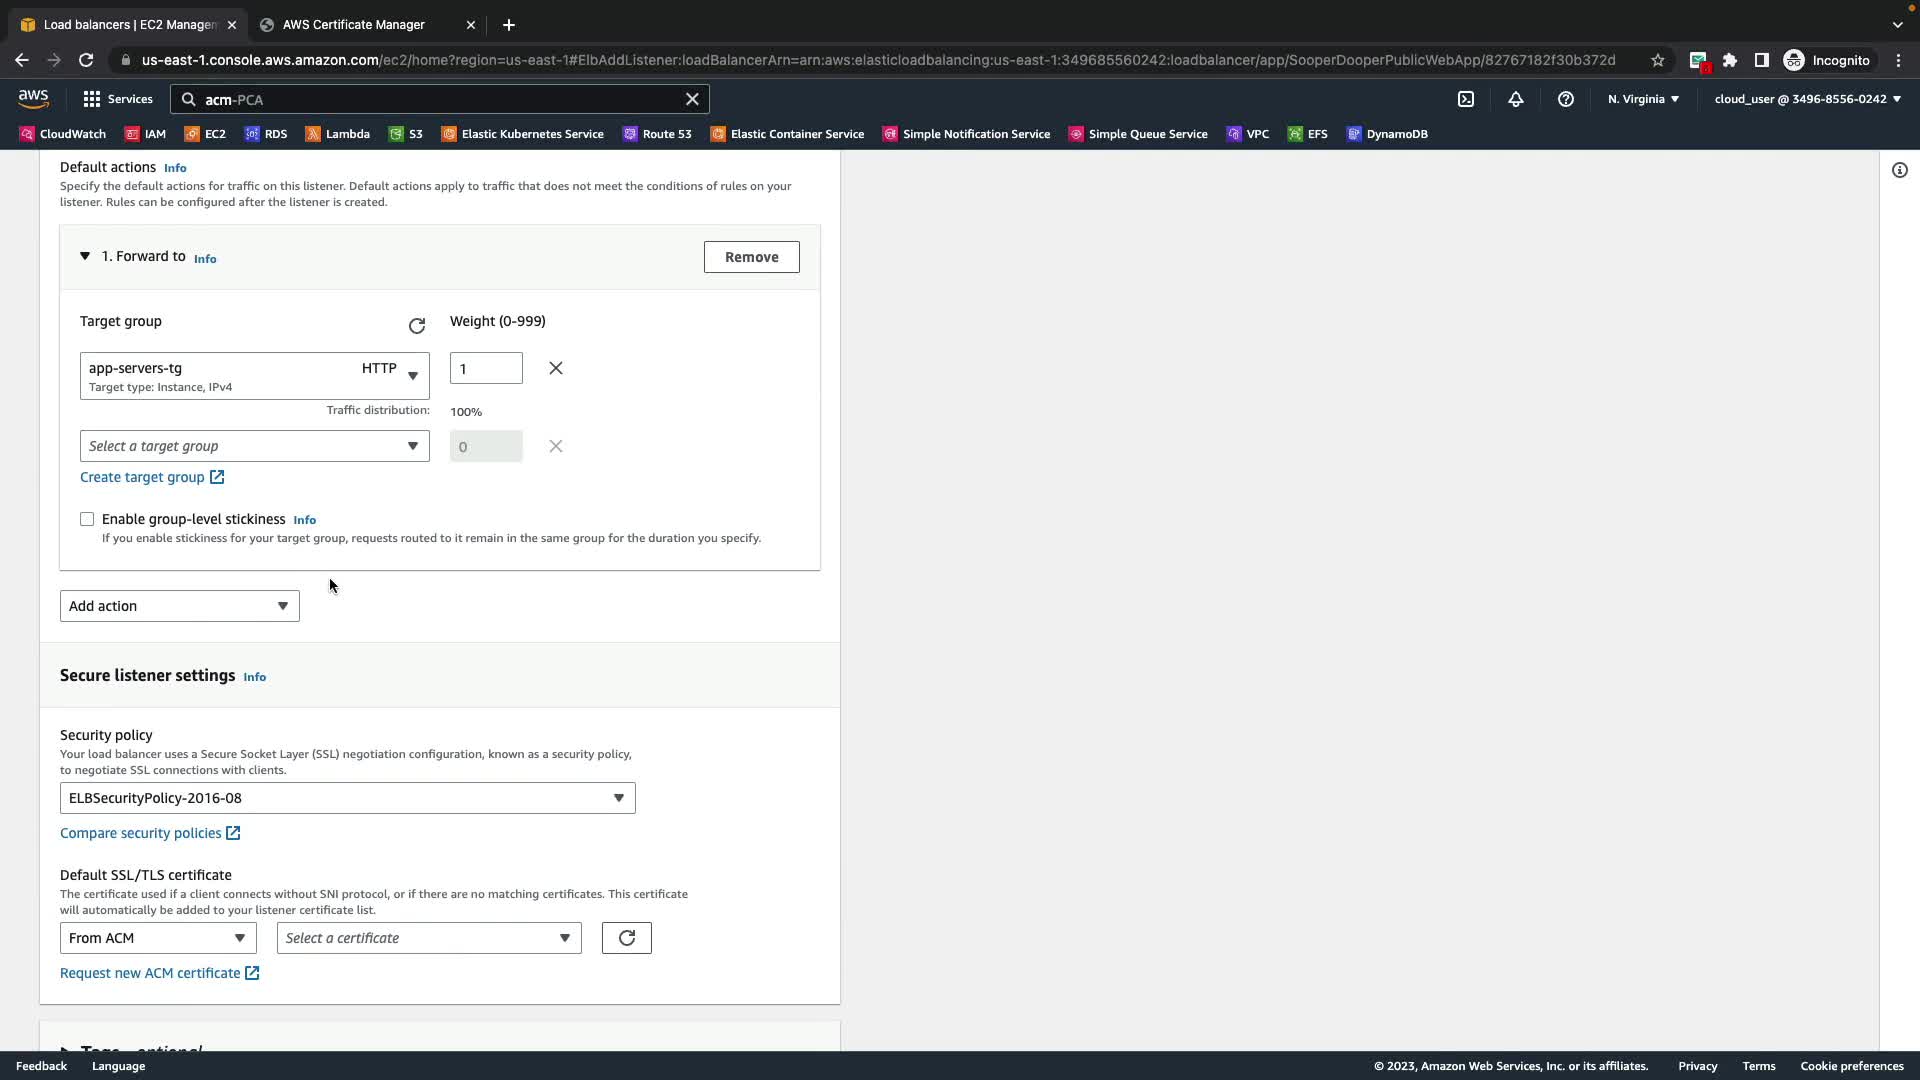Open the side info panel icon
The height and width of the screenshot is (1080, 1920).
(1900, 170)
